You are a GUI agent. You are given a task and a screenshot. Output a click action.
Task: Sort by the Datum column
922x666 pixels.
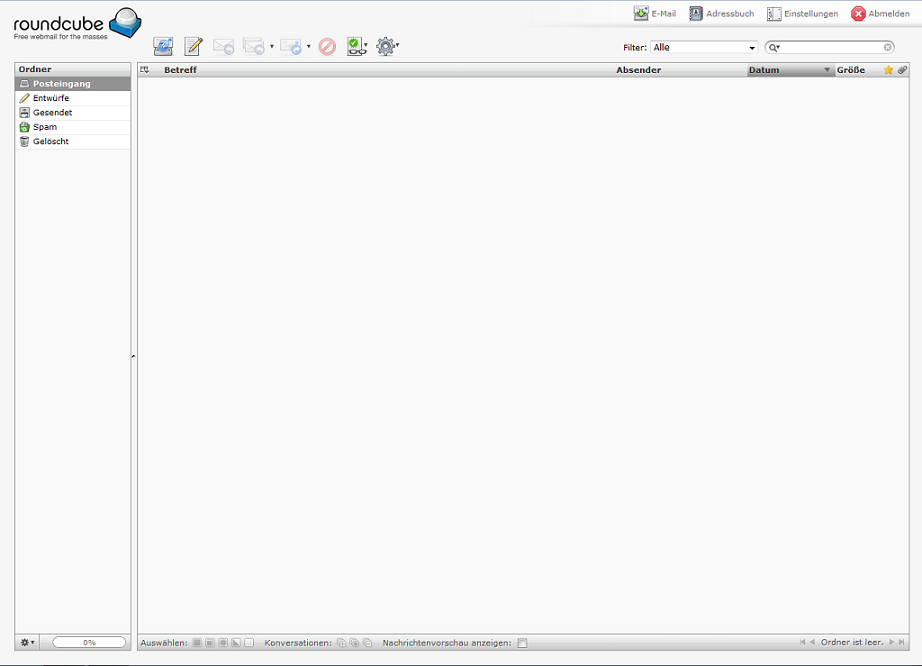point(790,70)
